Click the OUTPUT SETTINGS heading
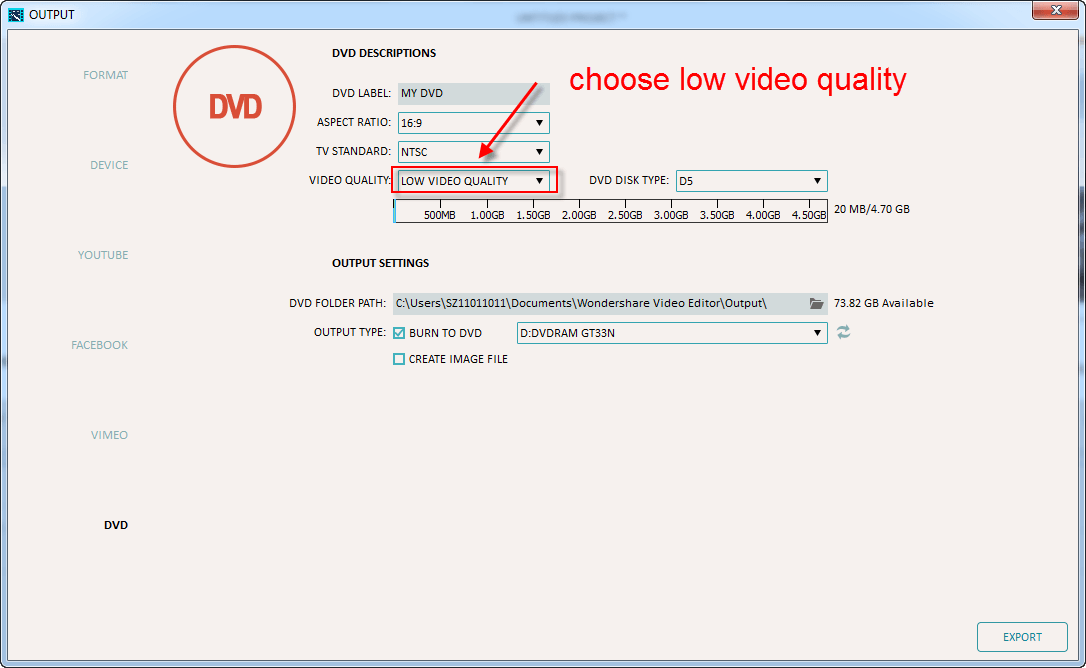Viewport: 1086px width, 668px height. [380, 263]
